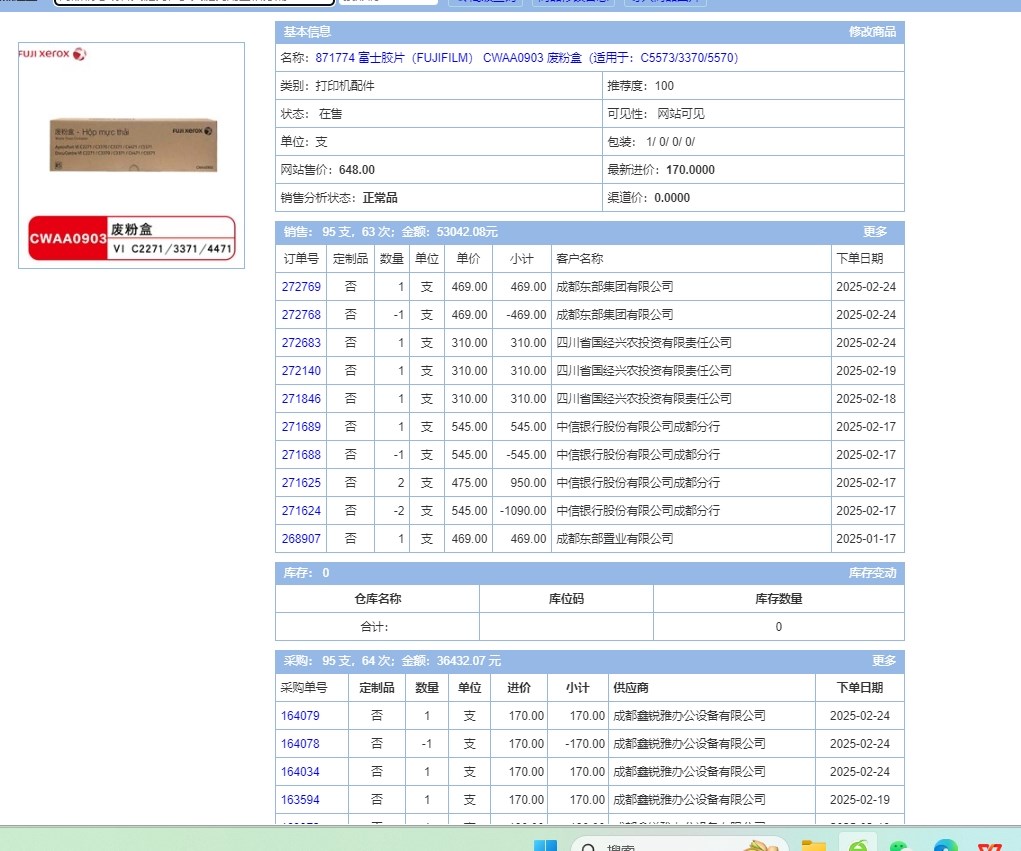This screenshot has height=851, width=1021.
Task: Open WeChat from the taskbar
Action: click(899, 845)
